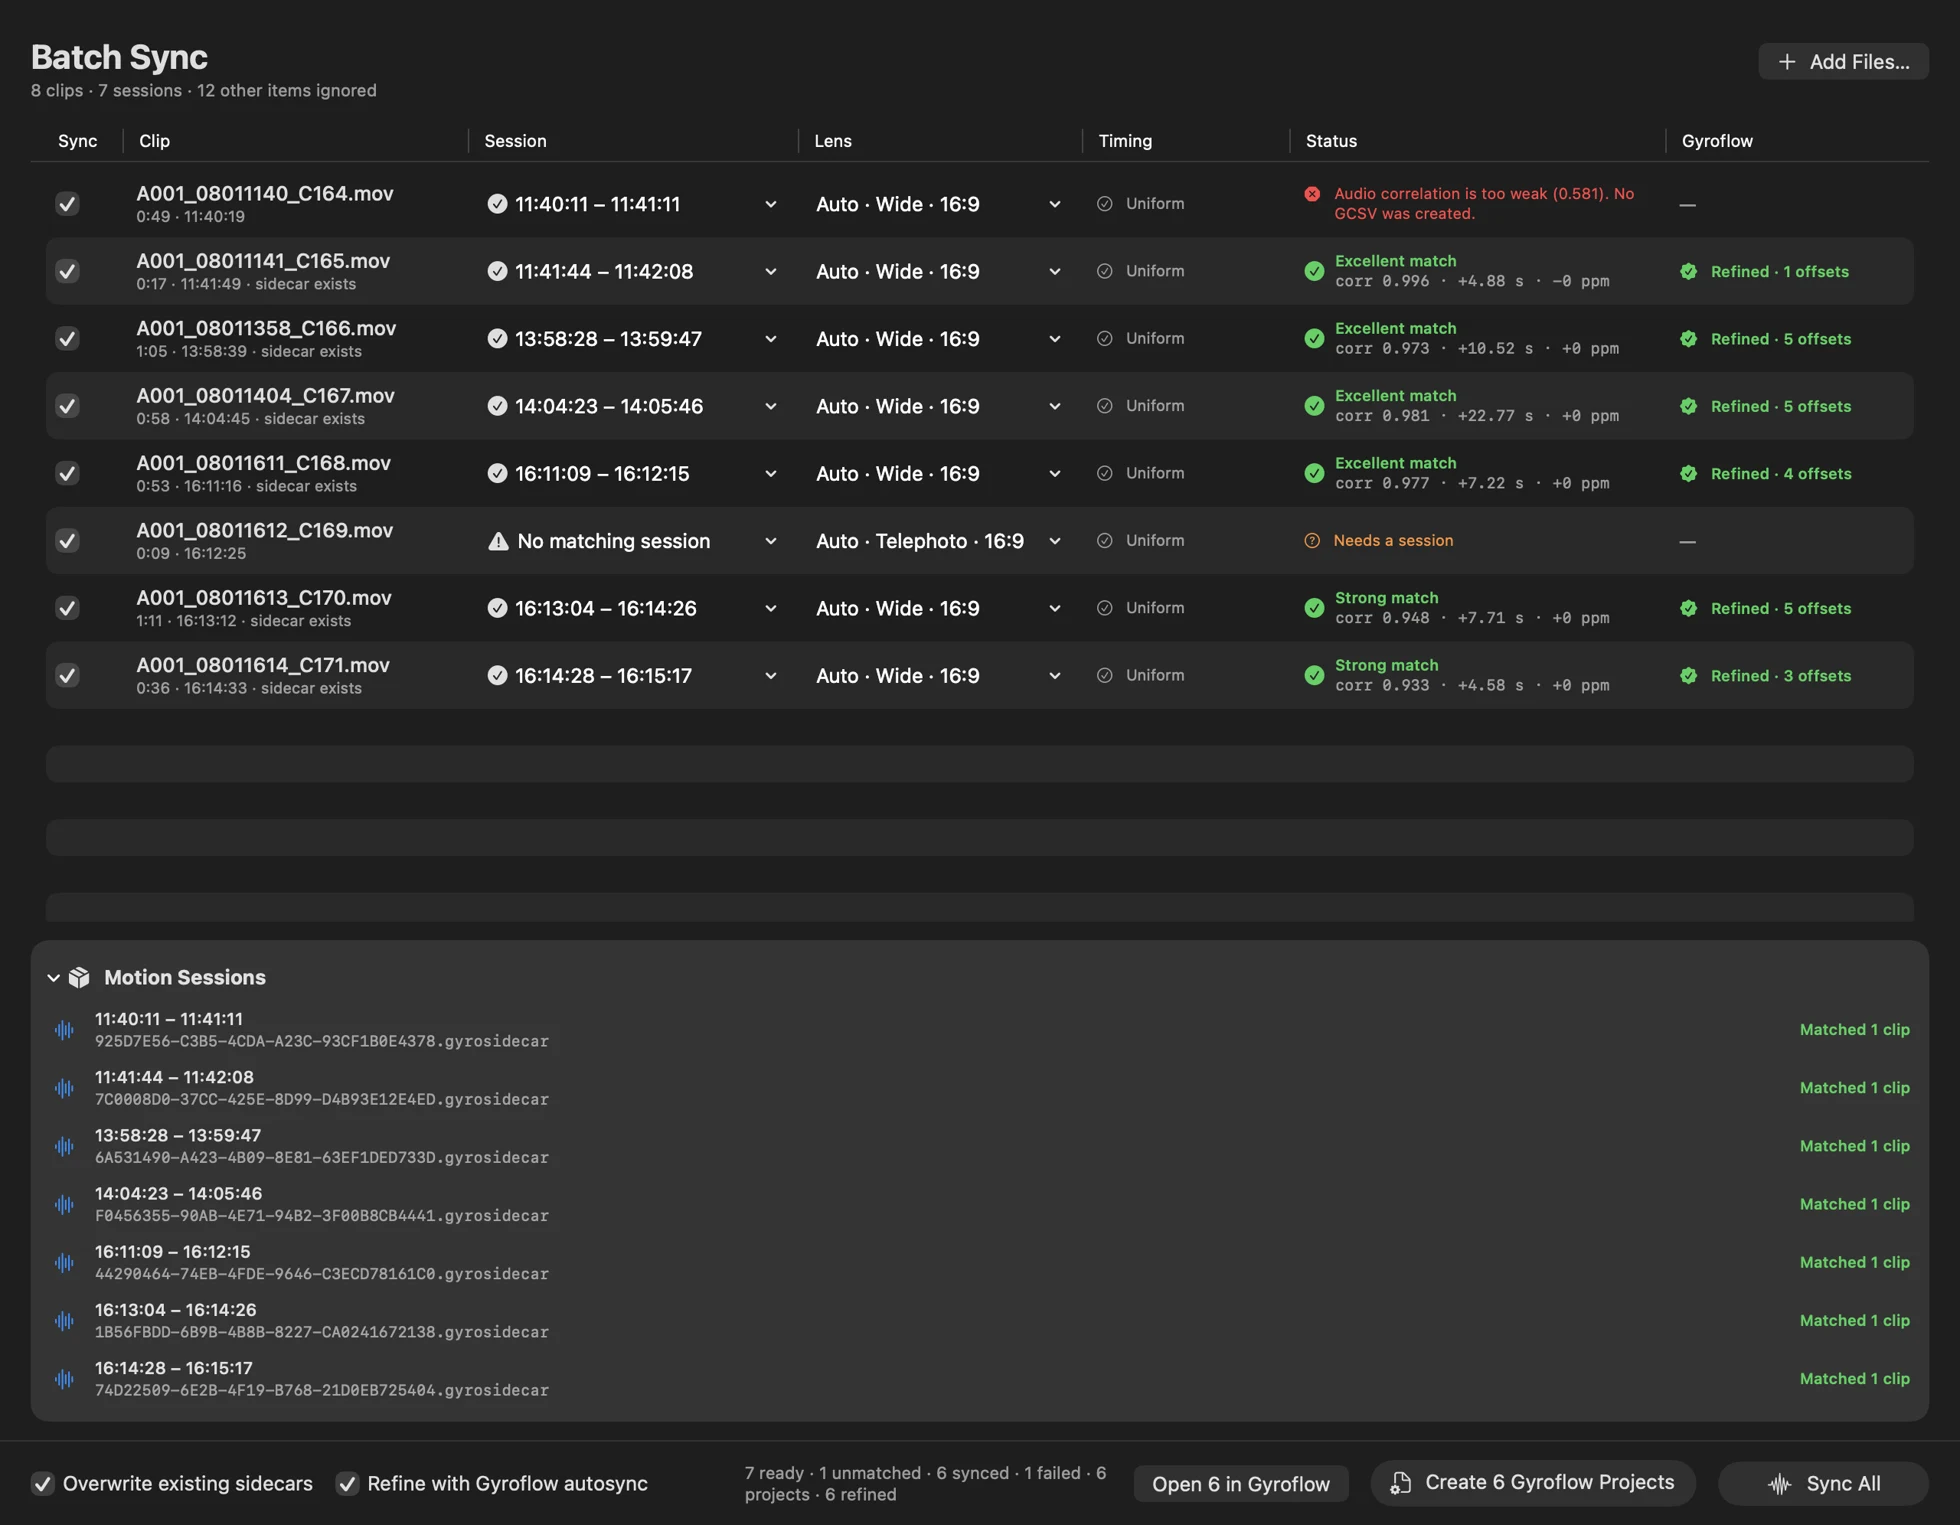Image resolution: width=1960 pixels, height=1525 pixels.
Task: Click the Uniform timing icon for C171
Action: point(1104,676)
